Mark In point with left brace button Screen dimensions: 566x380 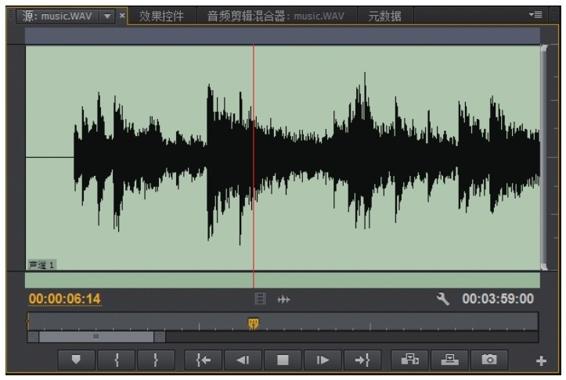point(117,360)
